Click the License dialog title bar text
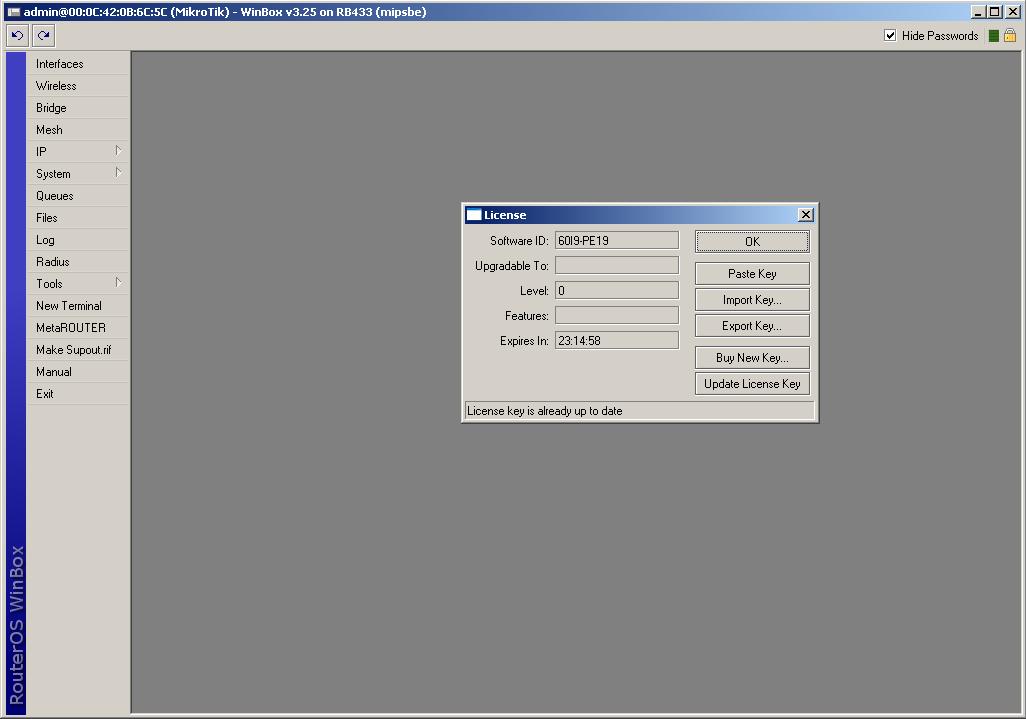This screenshot has width=1026, height=719. 504,215
